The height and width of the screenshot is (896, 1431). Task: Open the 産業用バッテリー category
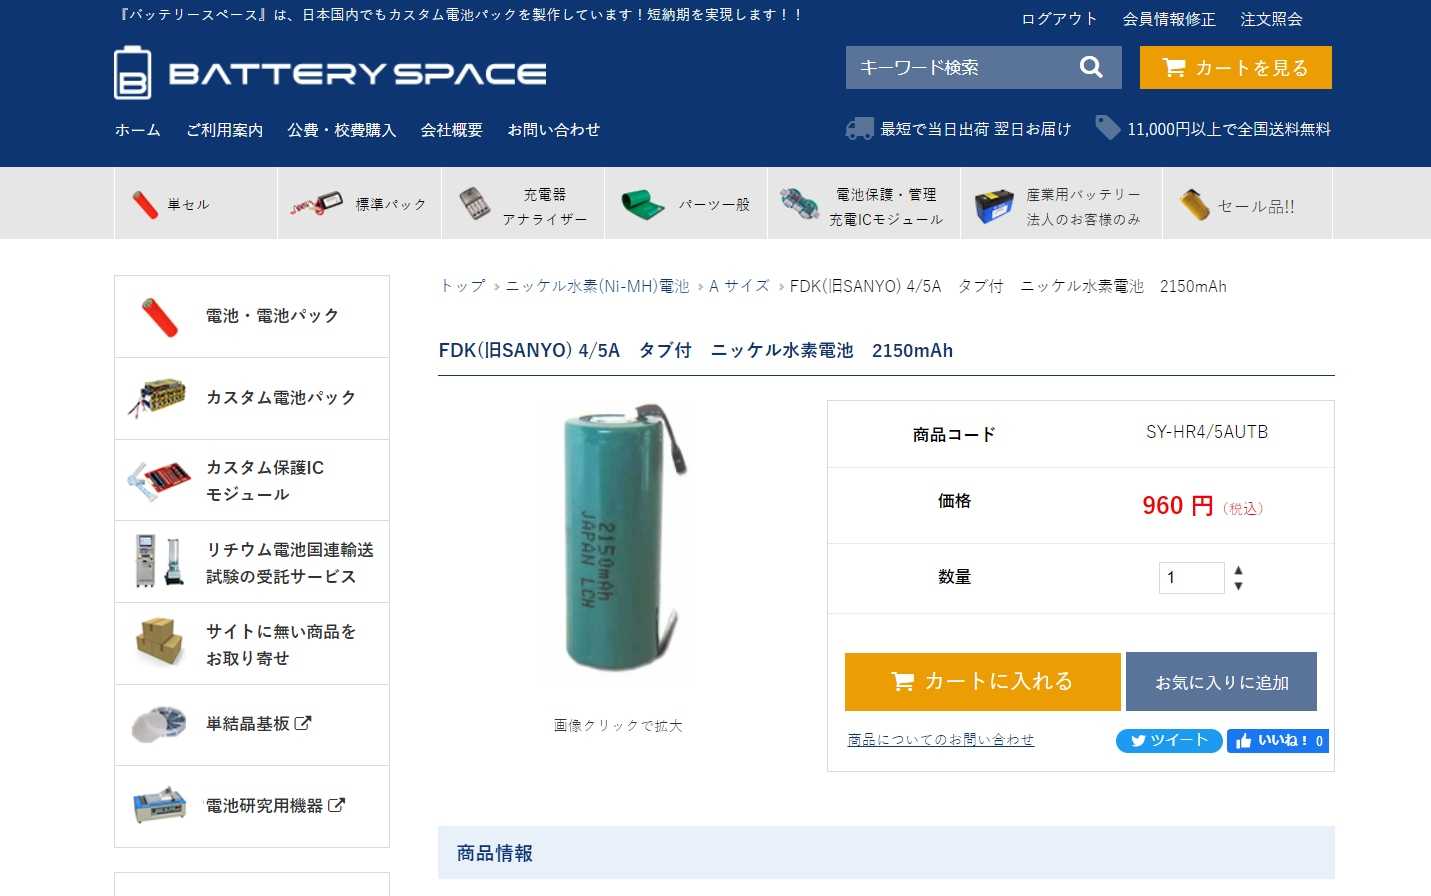[1061, 204]
